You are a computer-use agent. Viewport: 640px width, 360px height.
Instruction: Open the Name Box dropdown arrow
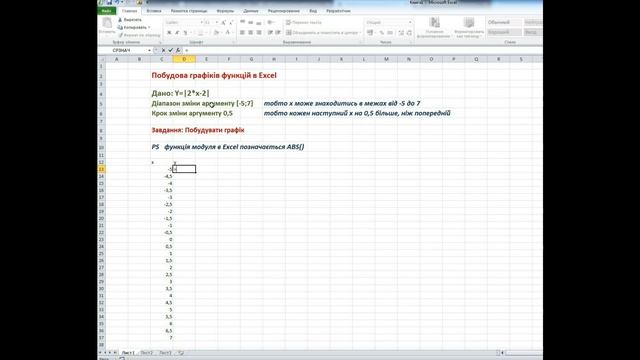[x=149, y=50]
